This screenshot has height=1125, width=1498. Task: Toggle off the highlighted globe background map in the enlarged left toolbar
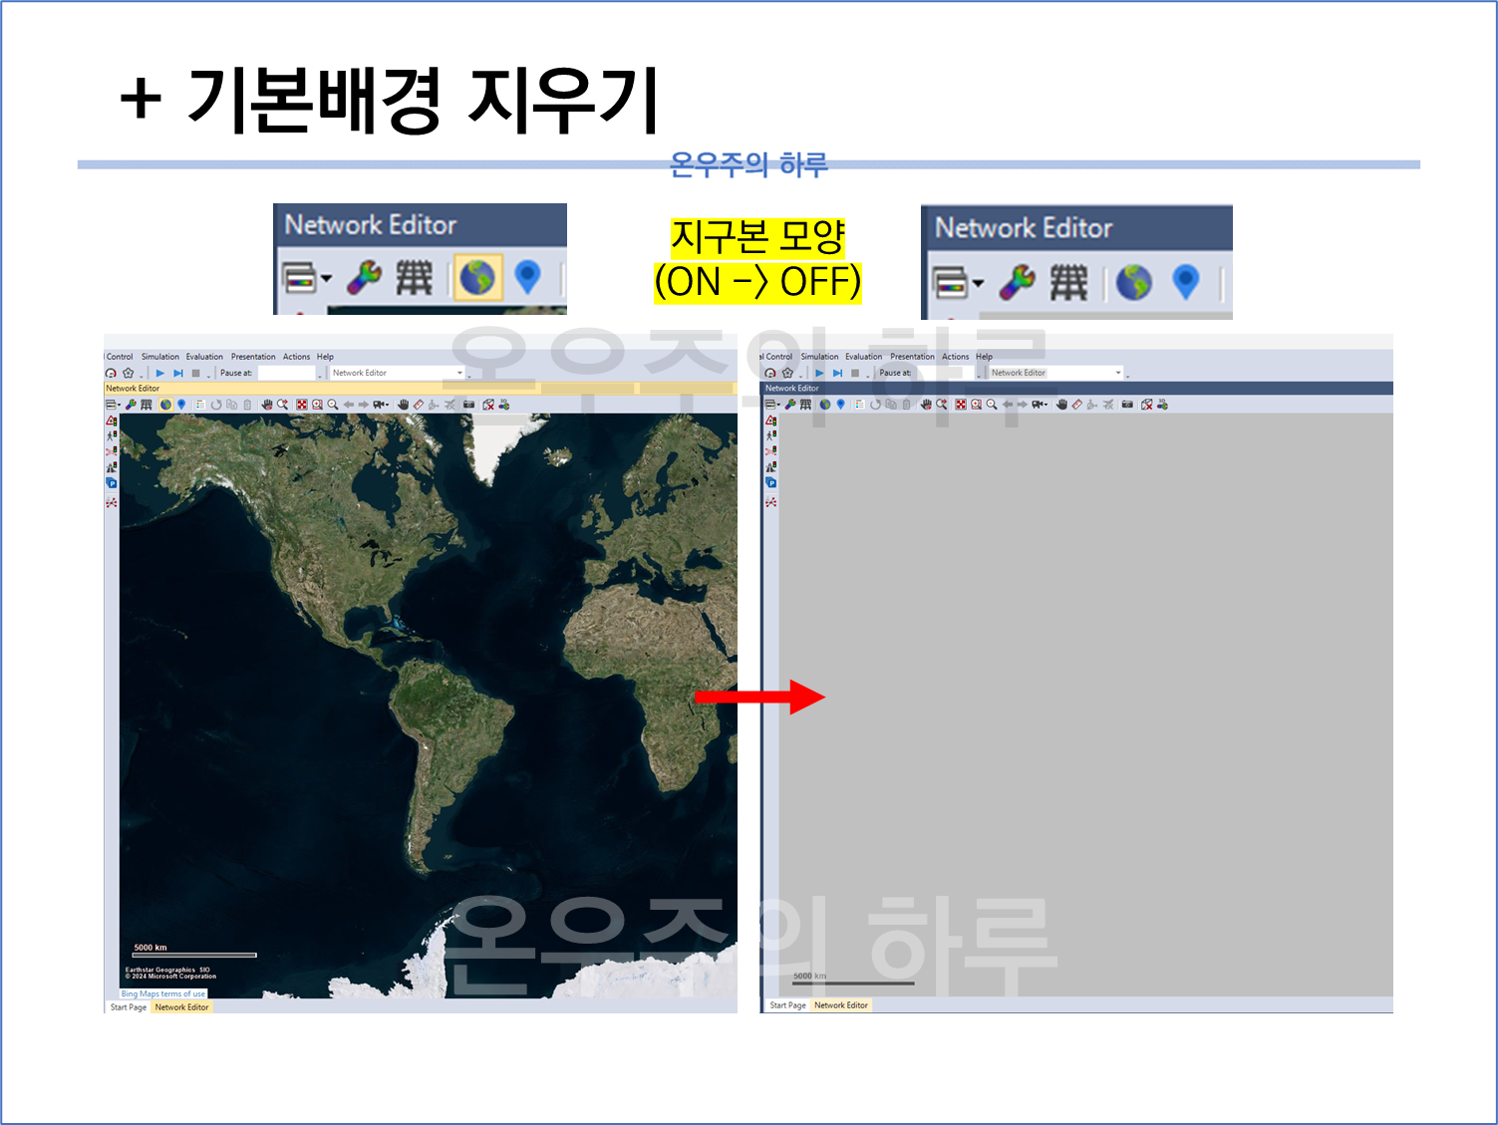pyautogui.click(x=477, y=277)
